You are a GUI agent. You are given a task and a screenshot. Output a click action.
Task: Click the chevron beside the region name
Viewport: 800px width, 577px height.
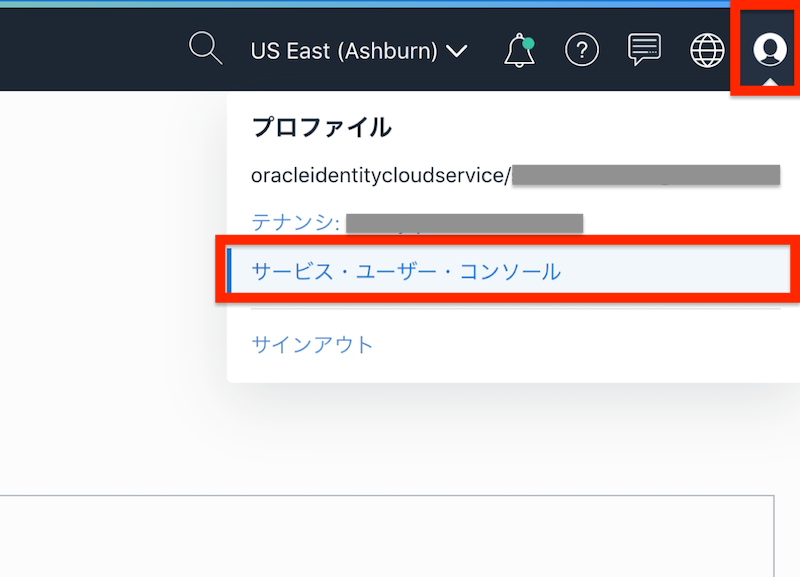click(x=458, y=51)
